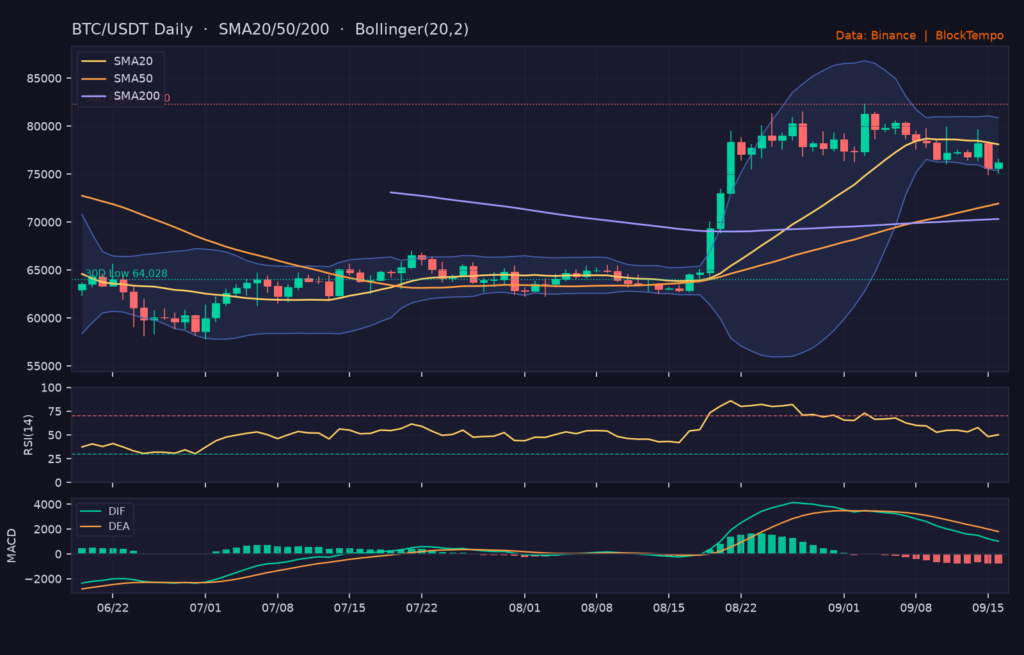The width and height of the screenshot is (1024, 655).
Task: Click the 08/22 date label
Action: tap(741, 608)
